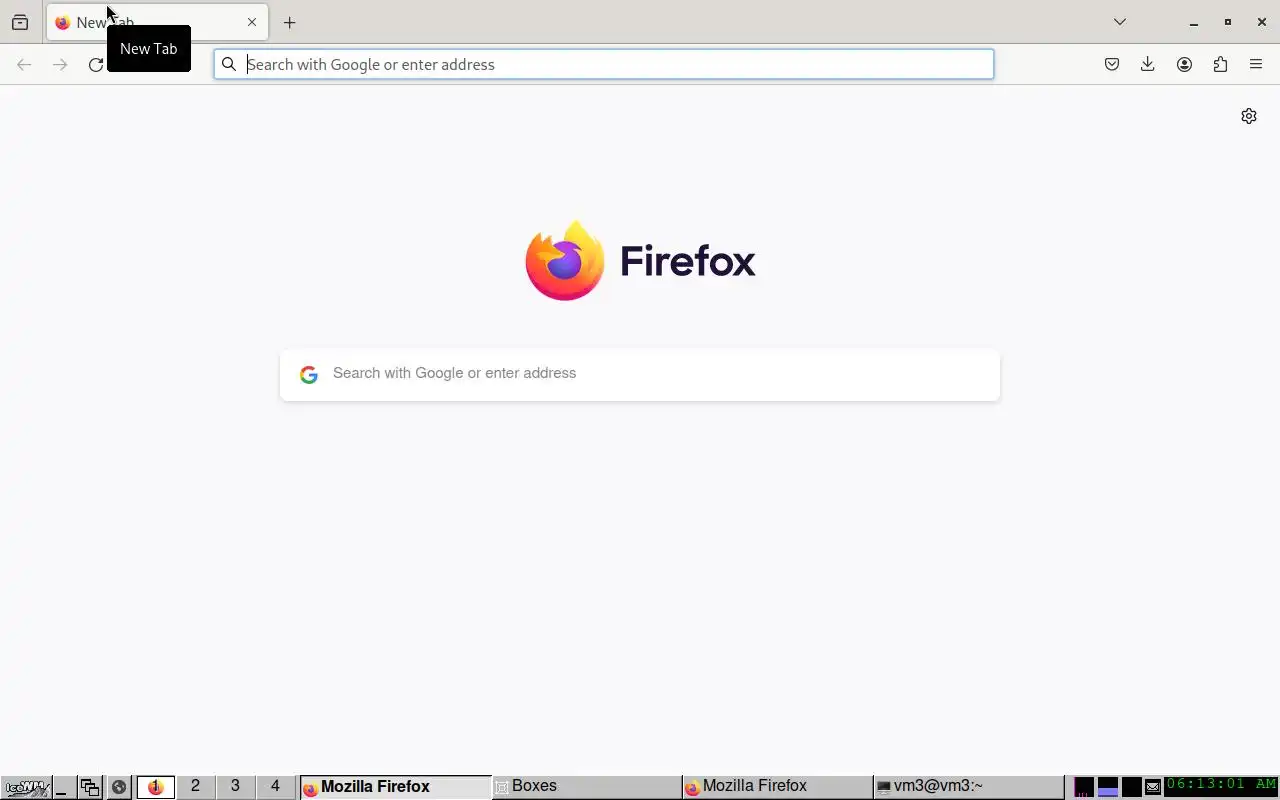Switch to vm3@vm3:~ terminal in taskbar
This screenshot has width=1280, height=800.
(x=969, y=787)
